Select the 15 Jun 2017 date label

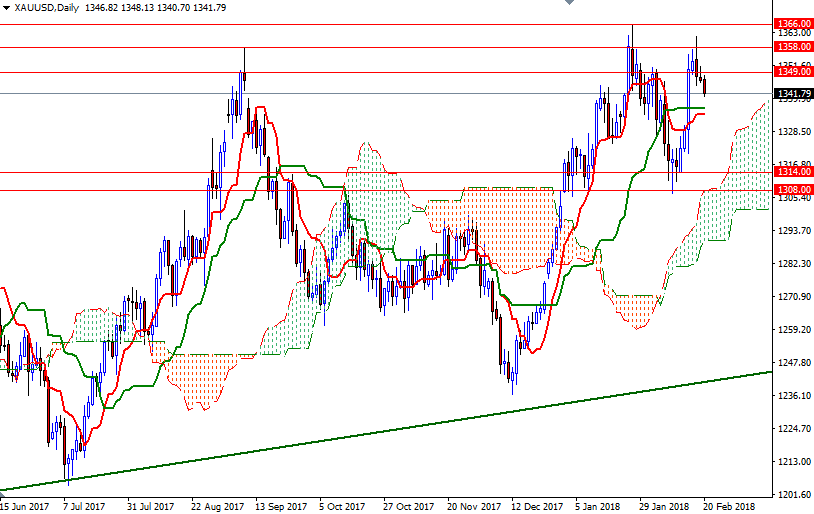pos(25,507)
